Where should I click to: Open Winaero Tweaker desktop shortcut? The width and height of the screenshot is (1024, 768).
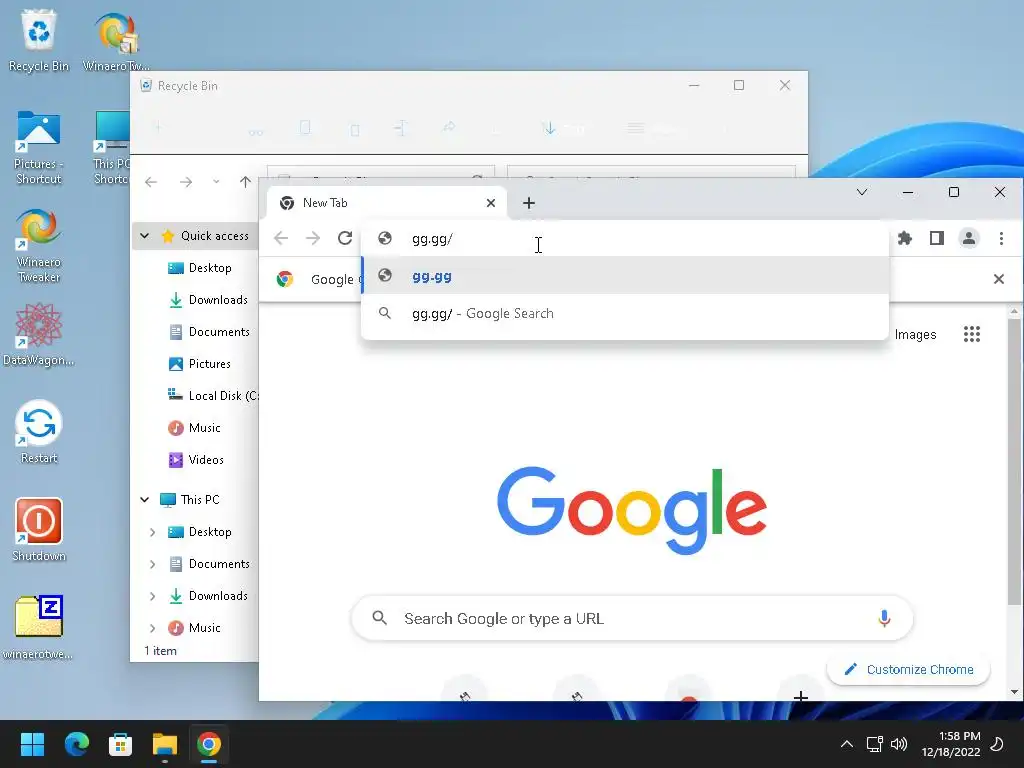point(39,246)
